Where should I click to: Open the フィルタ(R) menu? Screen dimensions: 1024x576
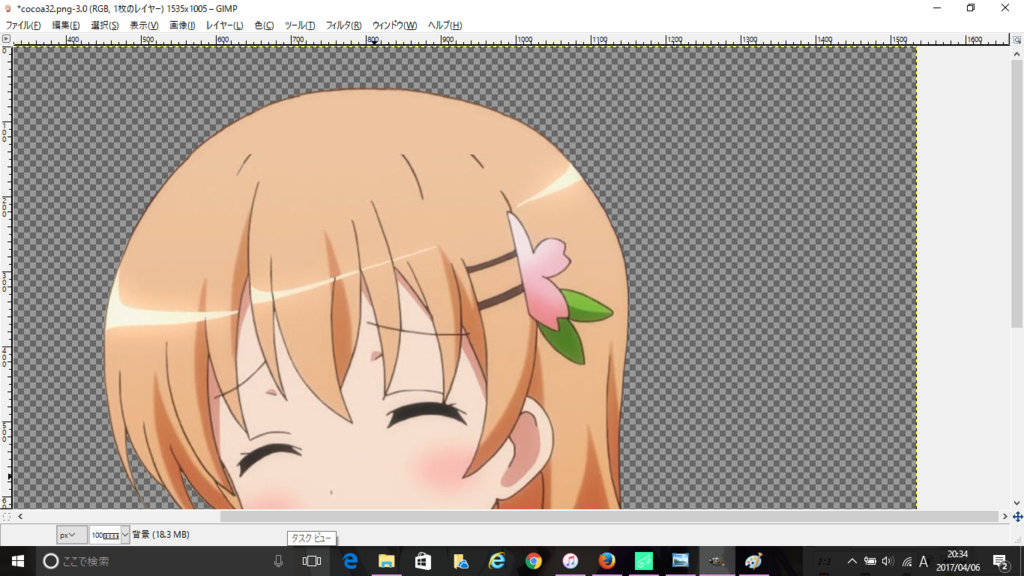[343, 25]
